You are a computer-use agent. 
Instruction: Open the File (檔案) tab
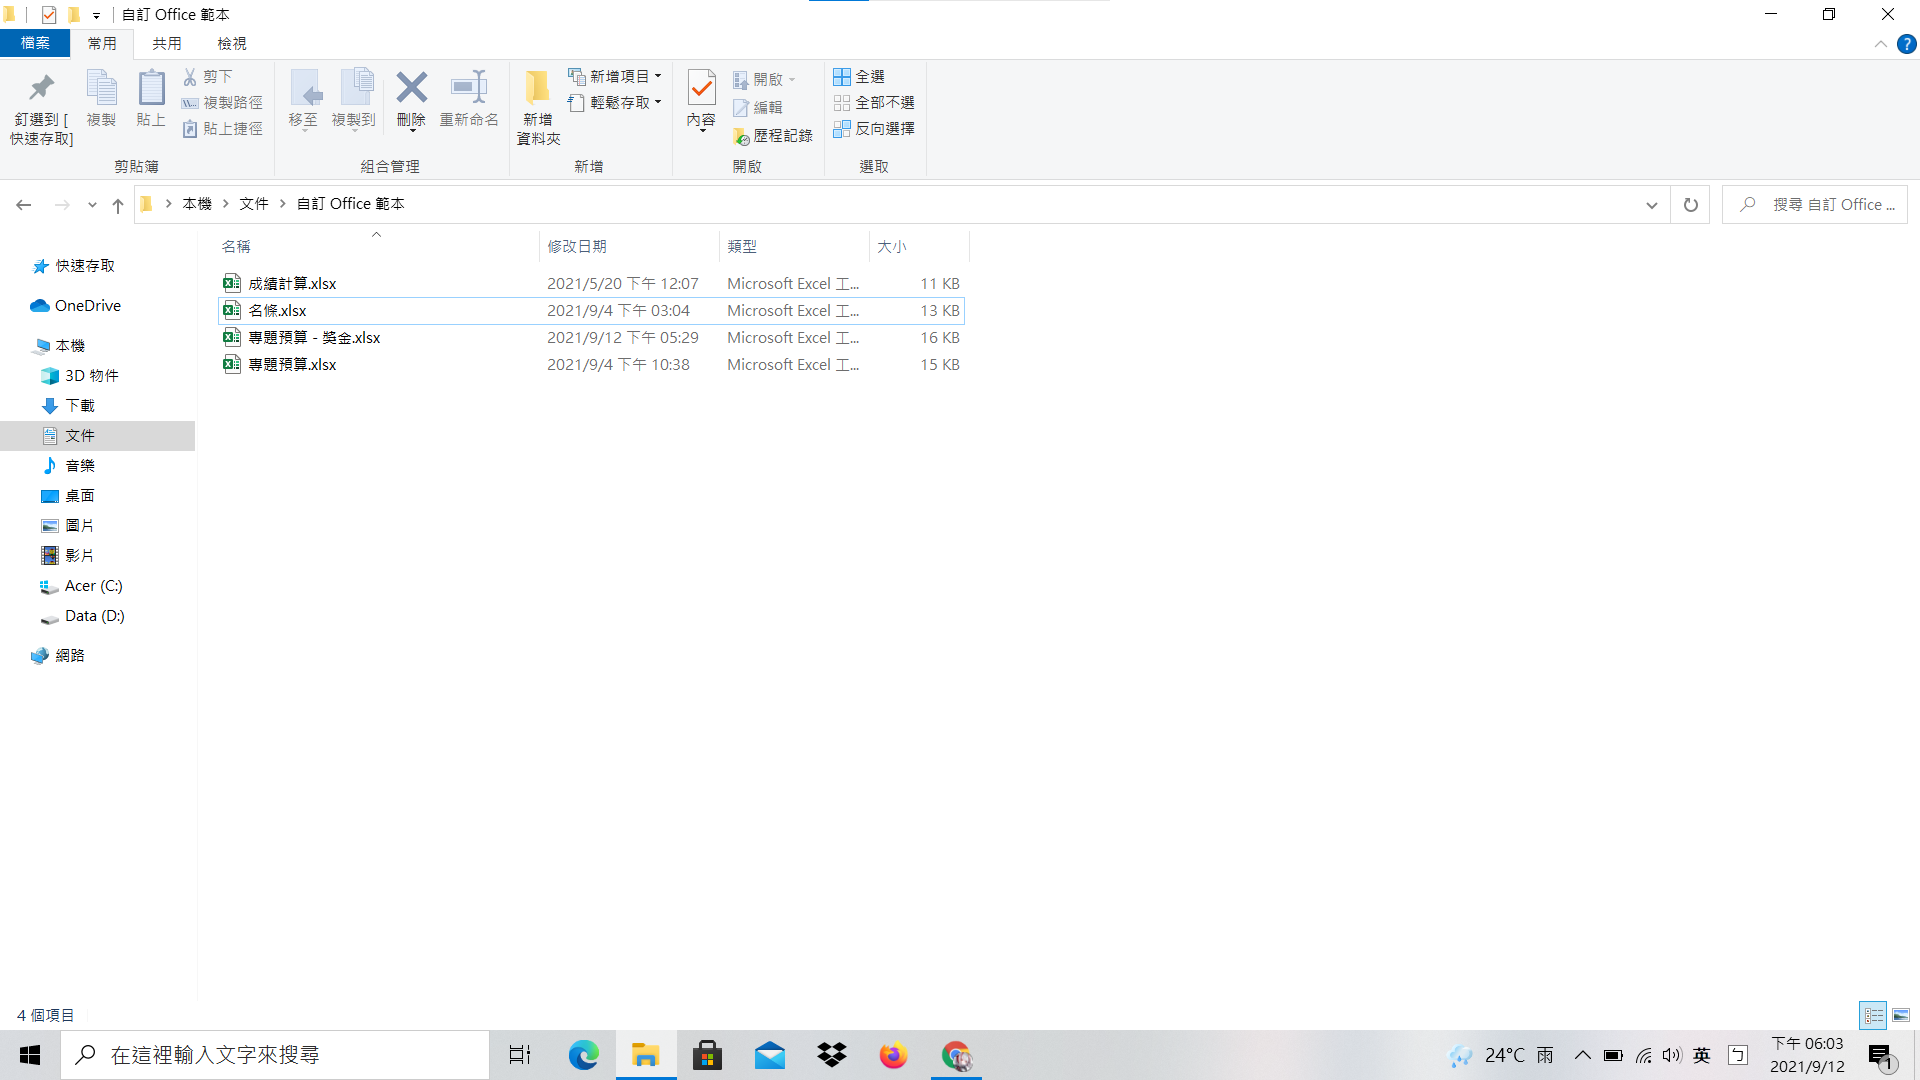click(x=35, y=44)
